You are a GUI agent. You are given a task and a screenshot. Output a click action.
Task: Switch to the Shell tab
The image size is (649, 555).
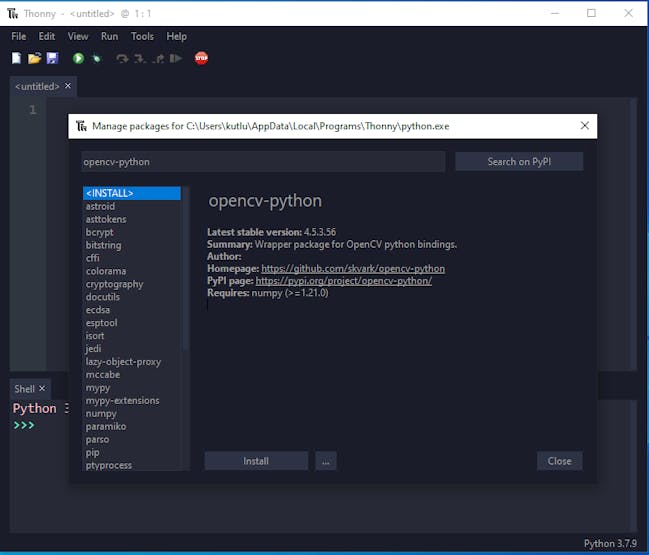click(x=24, y=389)
